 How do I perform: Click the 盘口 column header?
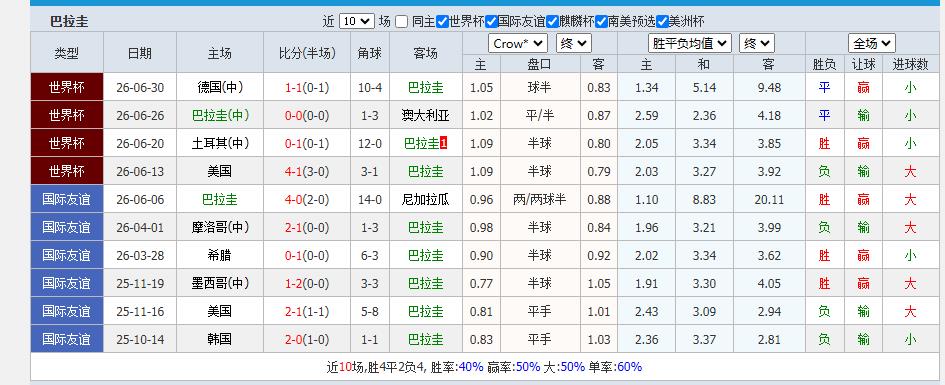(x=539, y=64)
